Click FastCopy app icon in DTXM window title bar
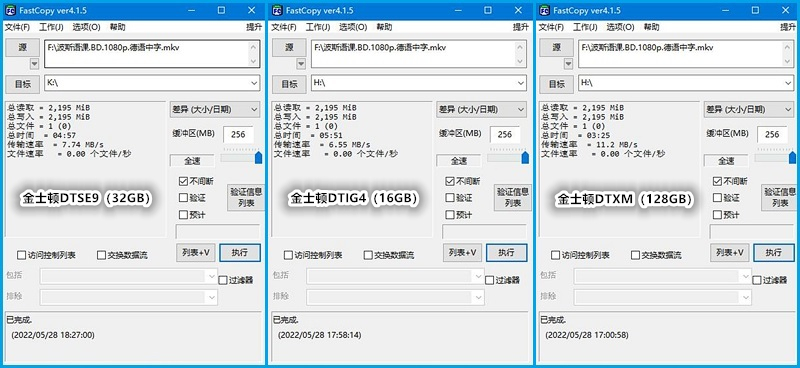 coord(545,10)
